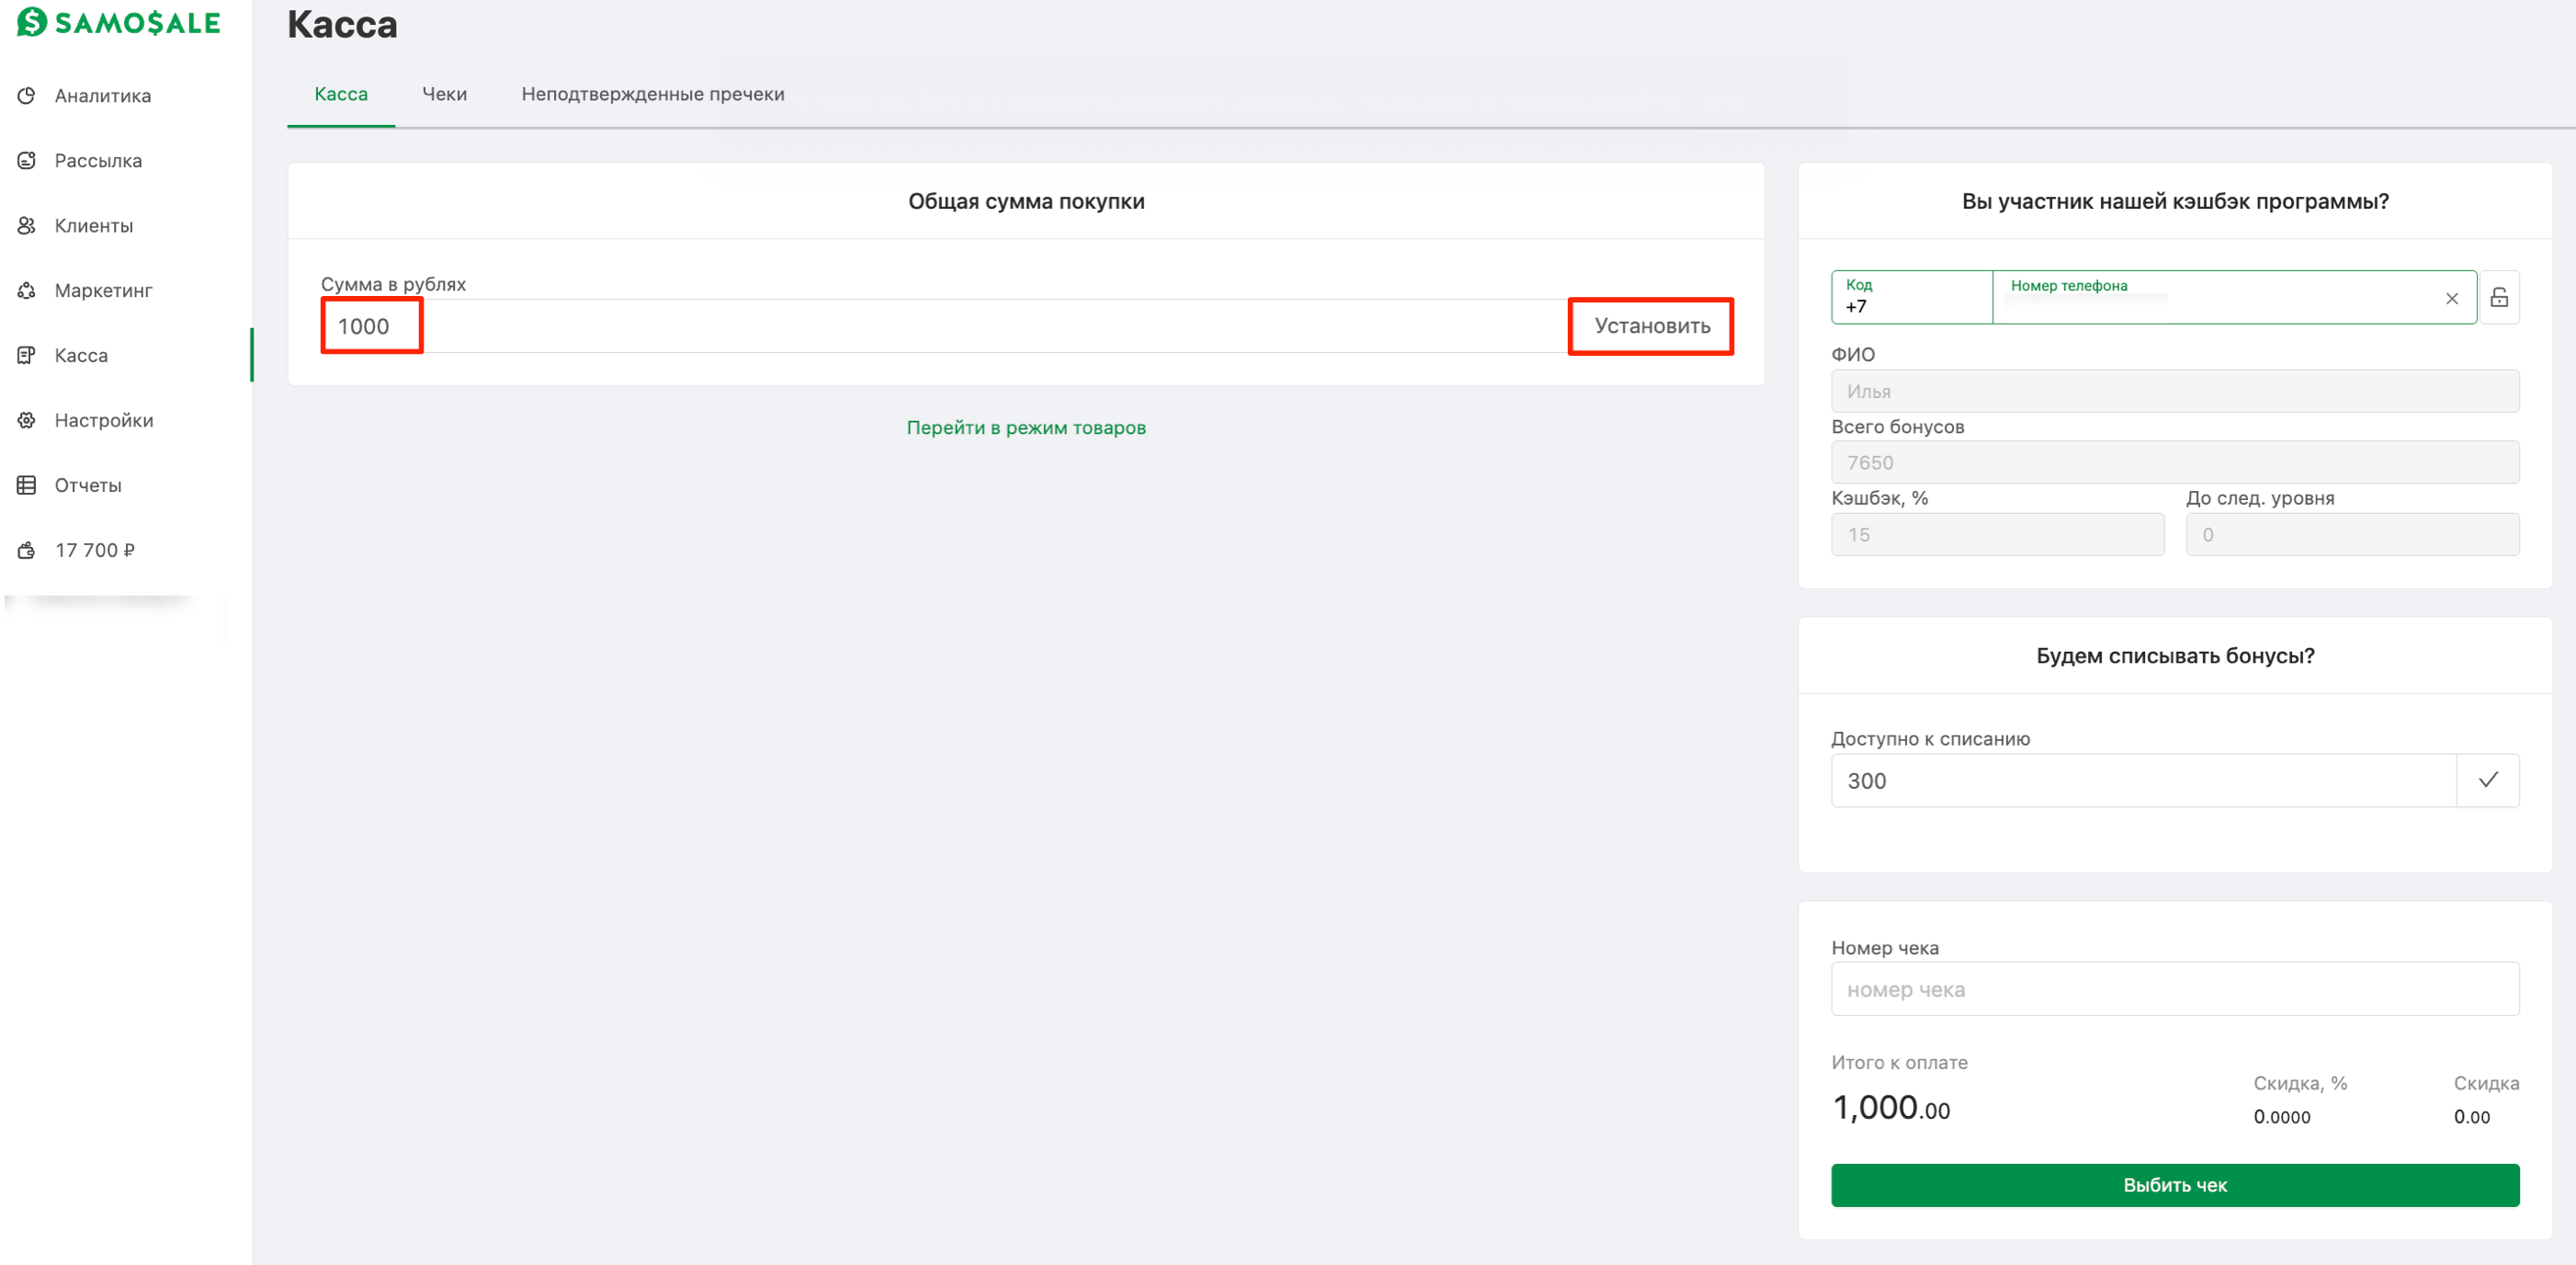Click the Маркетинг sidebar icon
Viewport: 2576px width, 1265px height.
[x=27, y=291]
